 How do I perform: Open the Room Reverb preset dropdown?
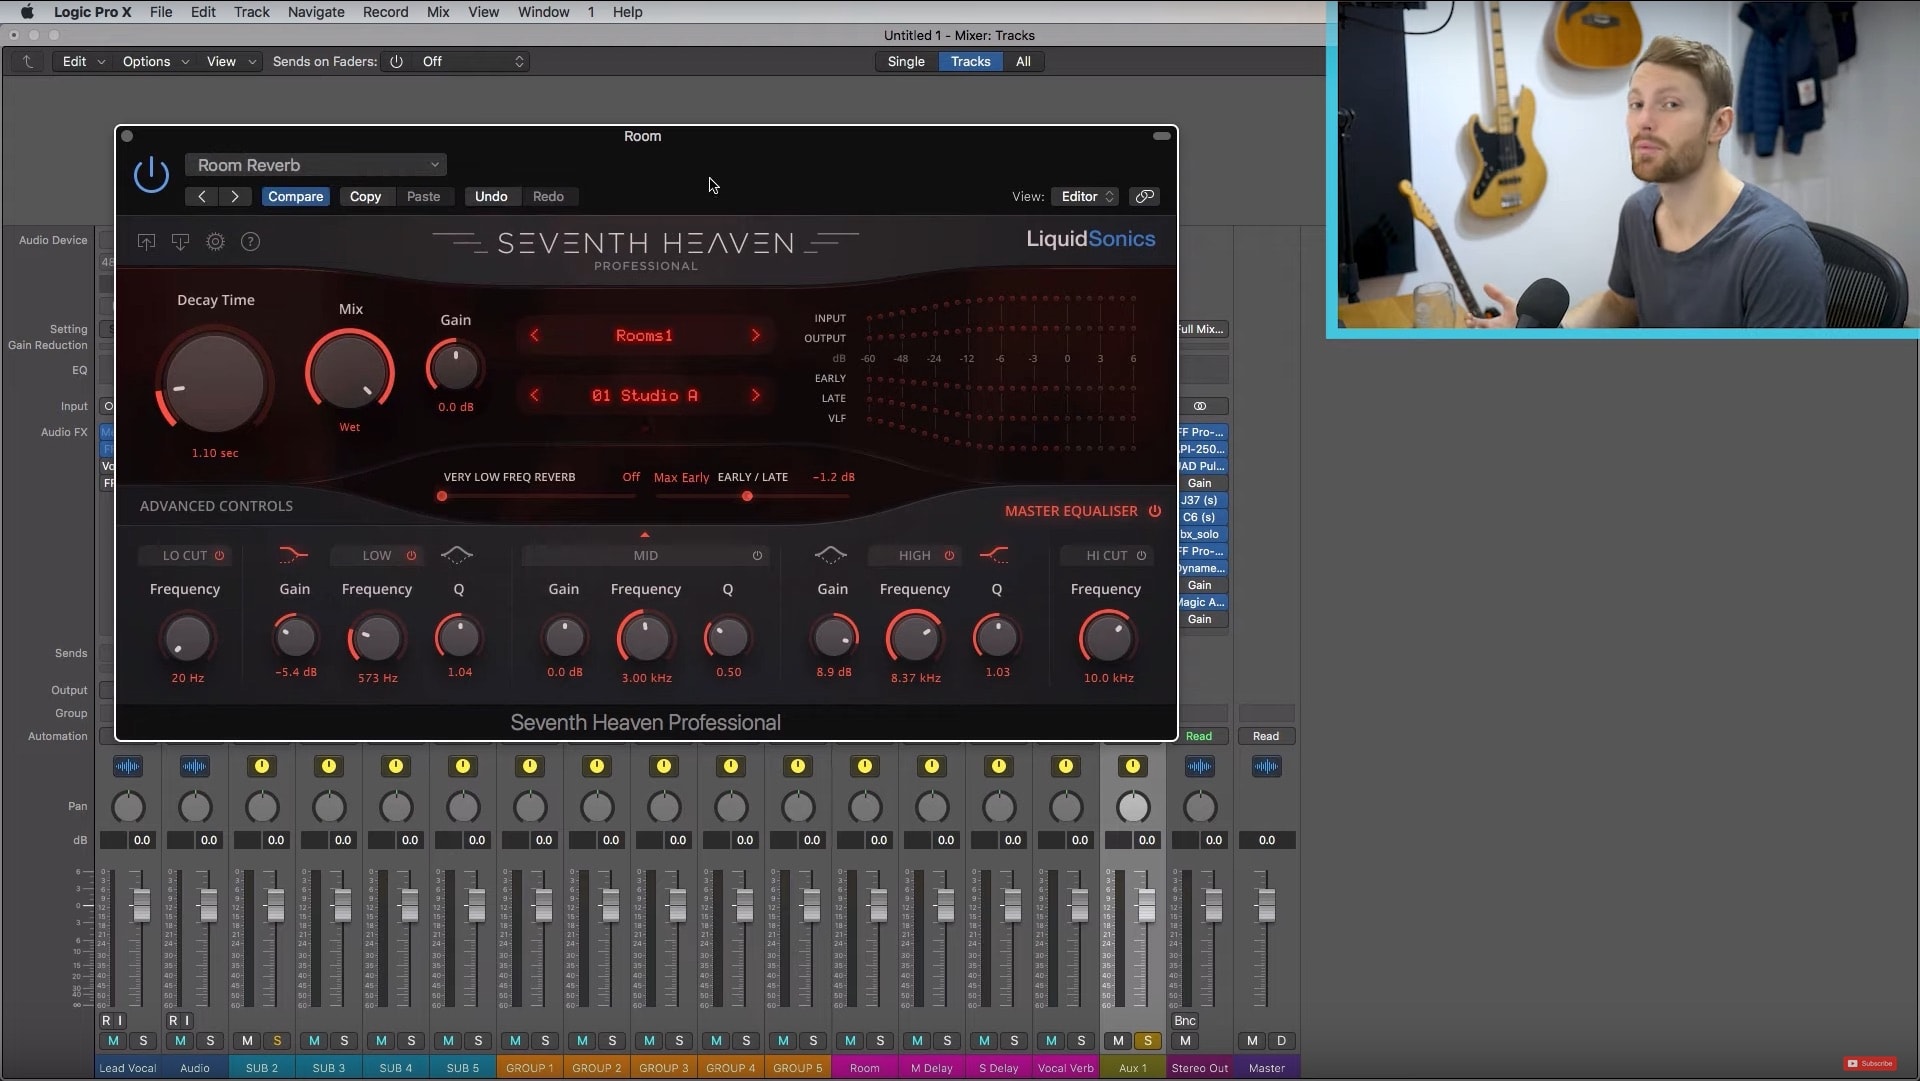[315, 165]
